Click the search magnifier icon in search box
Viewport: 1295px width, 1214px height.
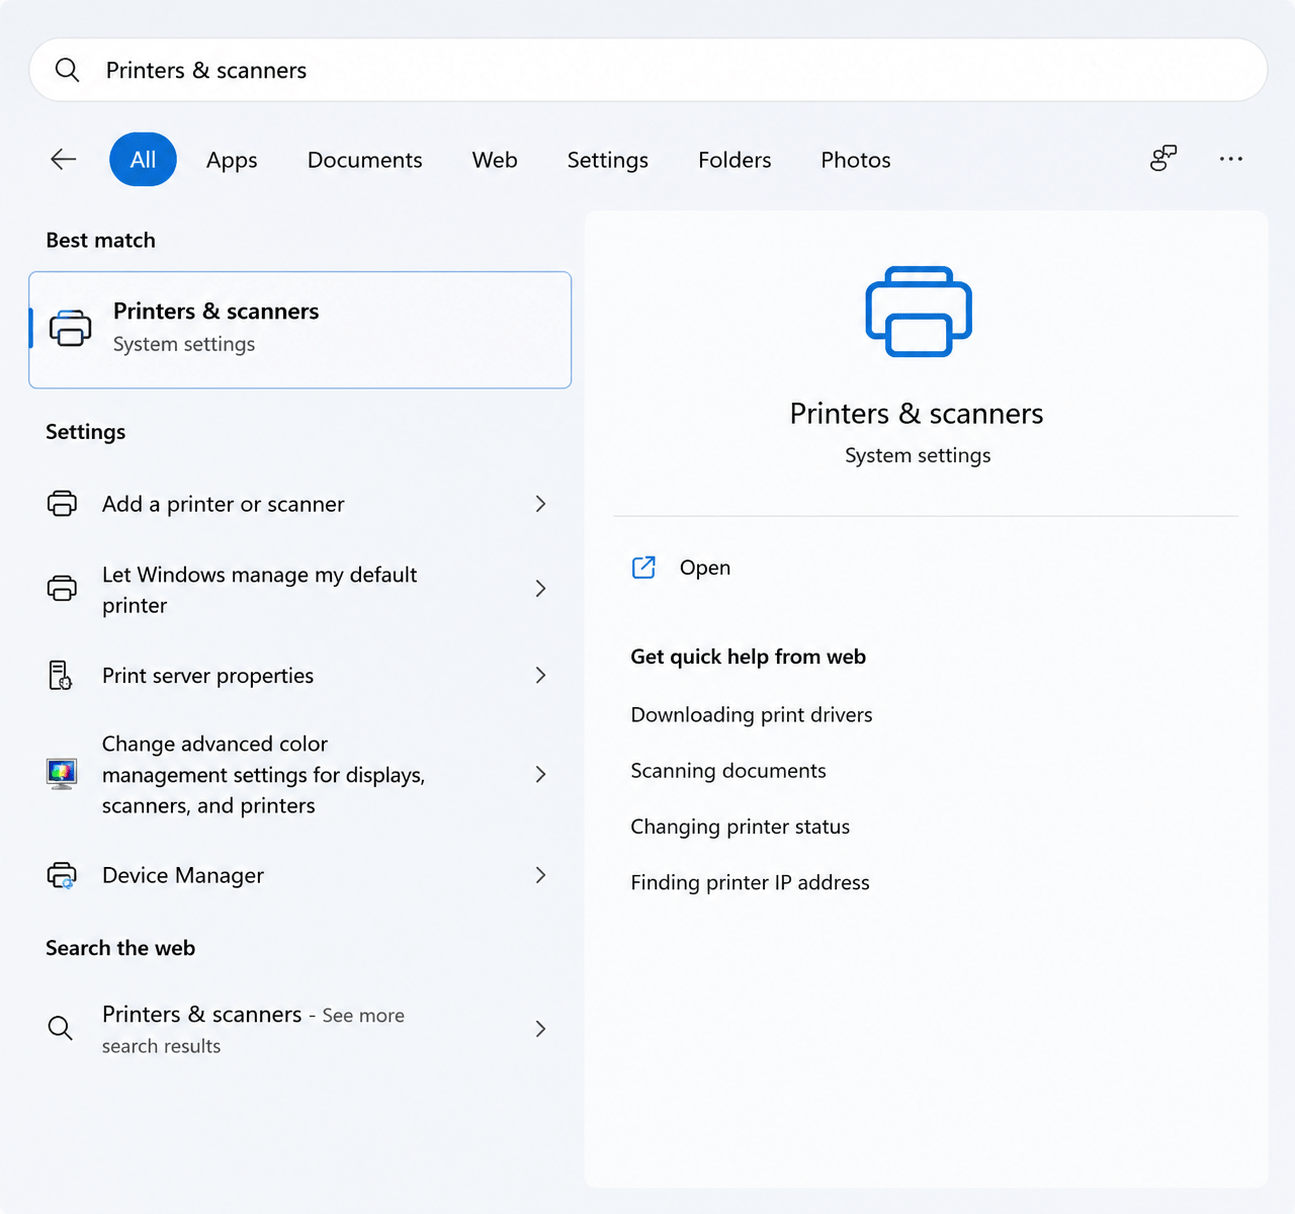[67, 70]
